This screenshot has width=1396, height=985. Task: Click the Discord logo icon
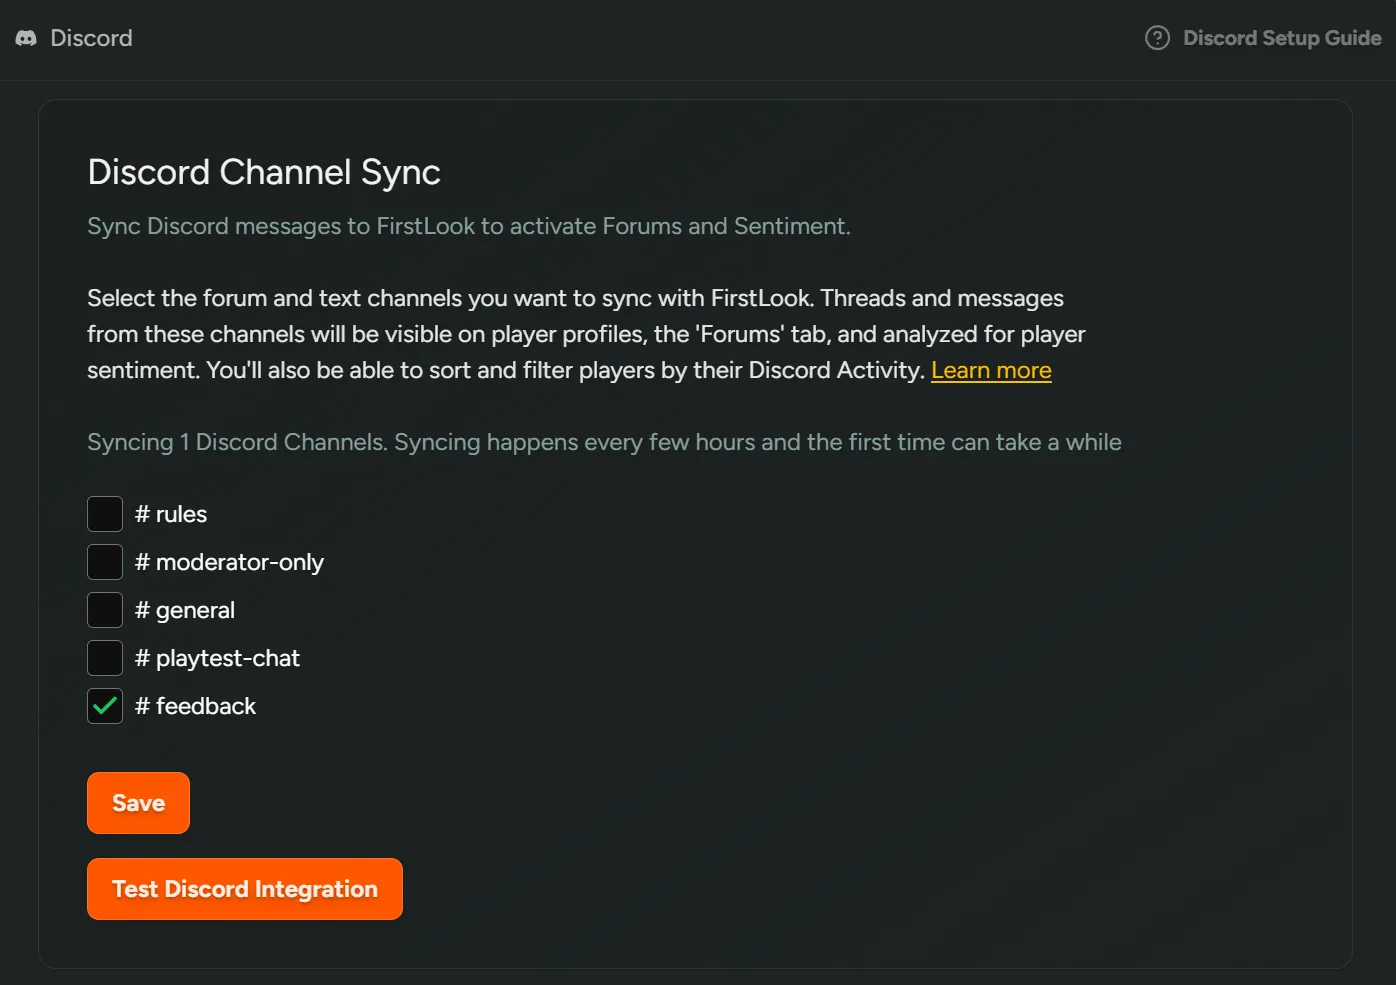tap(26, 38)
